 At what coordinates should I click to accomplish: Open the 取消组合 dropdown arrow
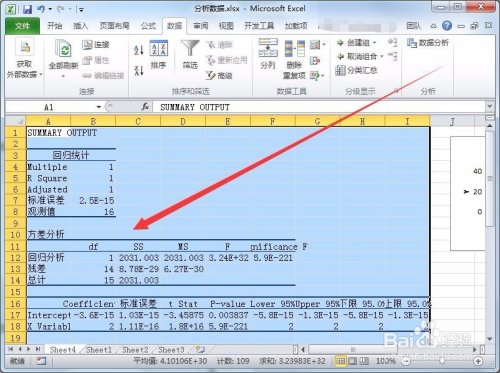pos(382,56)
